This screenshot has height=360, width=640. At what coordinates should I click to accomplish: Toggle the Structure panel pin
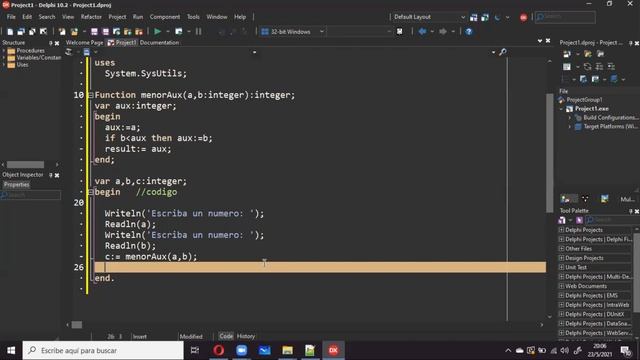pos(51,43)
